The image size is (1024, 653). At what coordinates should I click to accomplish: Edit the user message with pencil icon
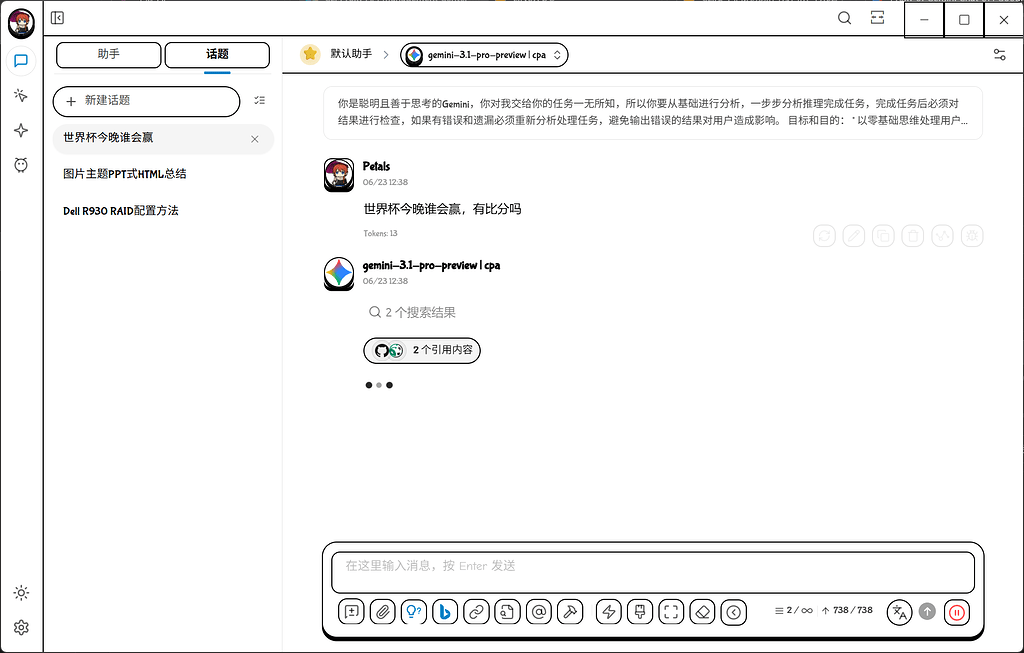tap(854, 236)
